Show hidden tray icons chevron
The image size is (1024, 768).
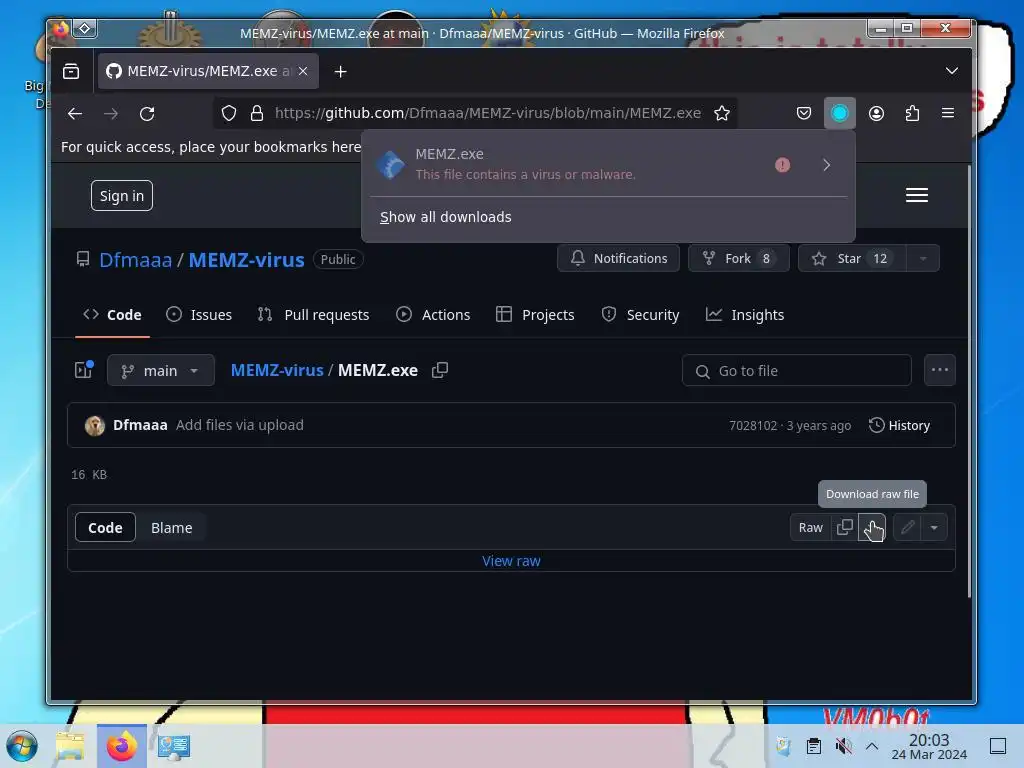click(x=872, y=746)
